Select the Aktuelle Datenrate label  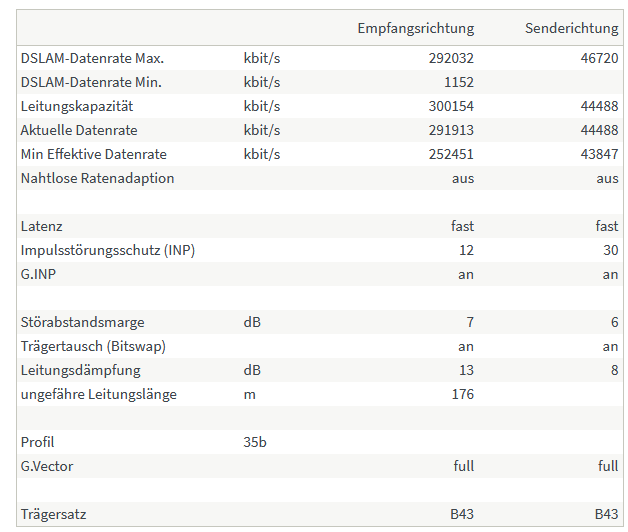pyautogui.click(x=79, y=131)
